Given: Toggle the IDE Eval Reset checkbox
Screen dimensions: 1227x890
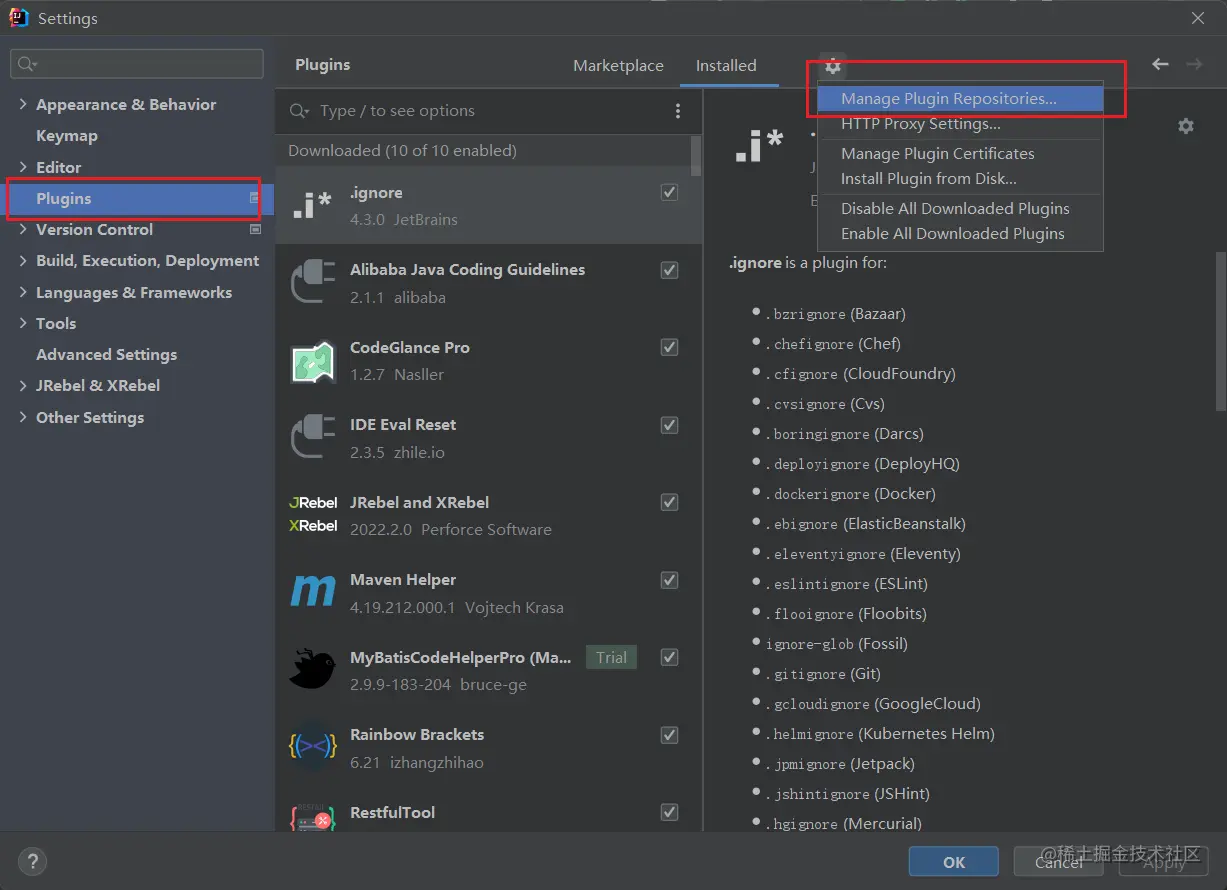Looking at the screenshot, I should coord(670,425).
